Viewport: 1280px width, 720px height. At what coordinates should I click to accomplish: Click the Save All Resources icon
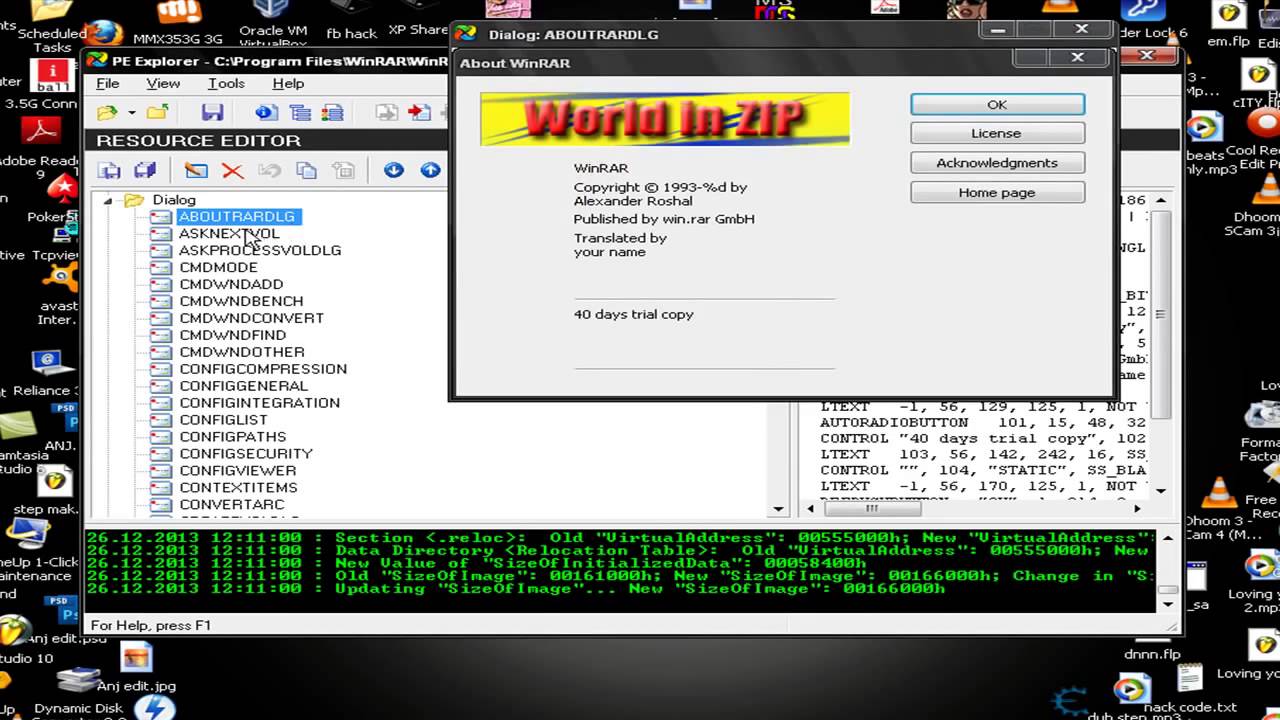(x=145, y=170)
